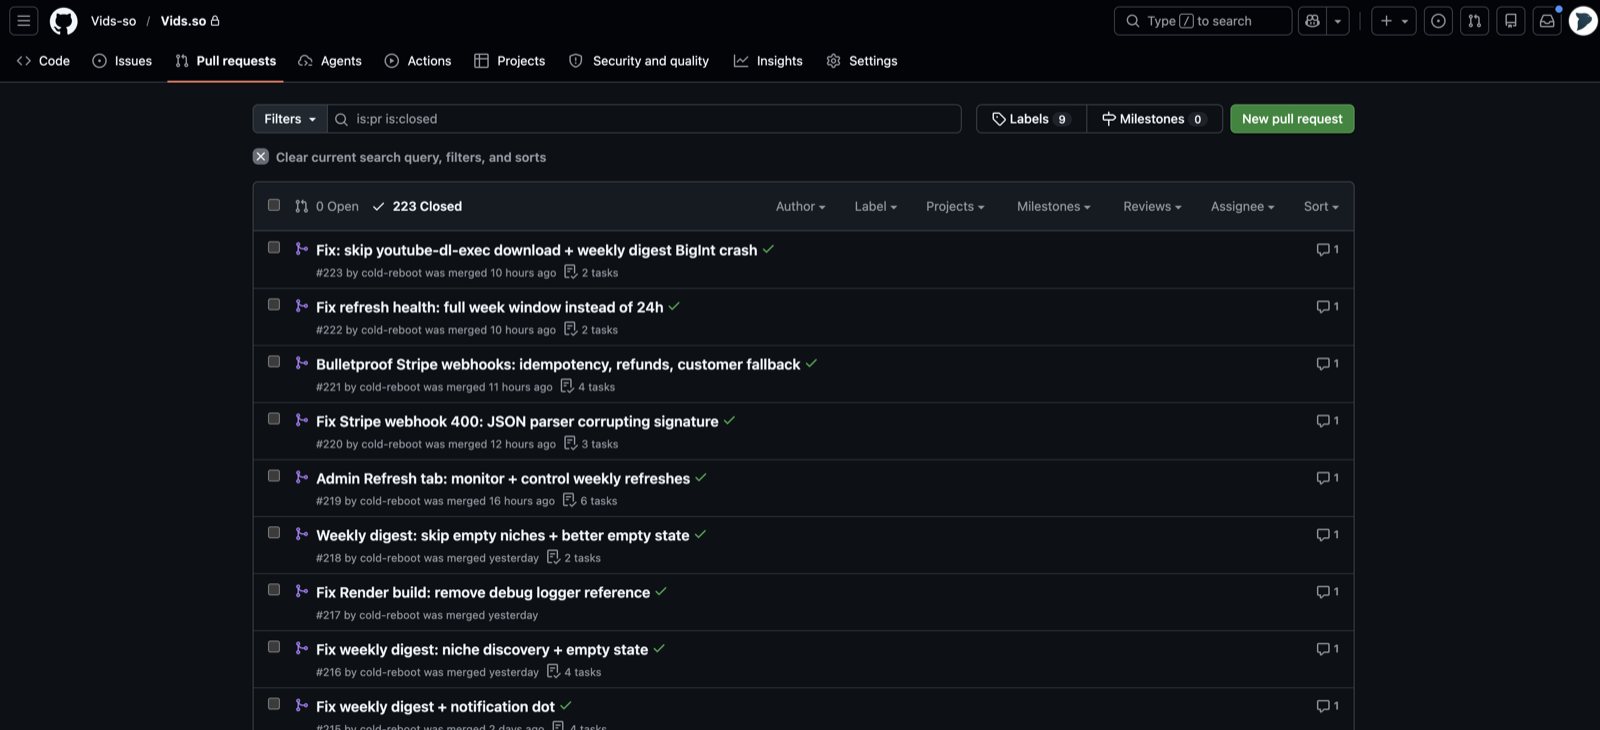Toggle the select-all pull requests checkbox
This screenshot has width=1600, height=730.
(x=274, y=205)
